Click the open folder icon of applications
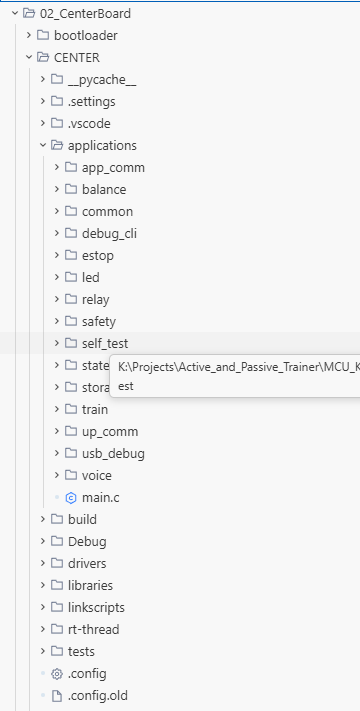 (x=57, y=146)
